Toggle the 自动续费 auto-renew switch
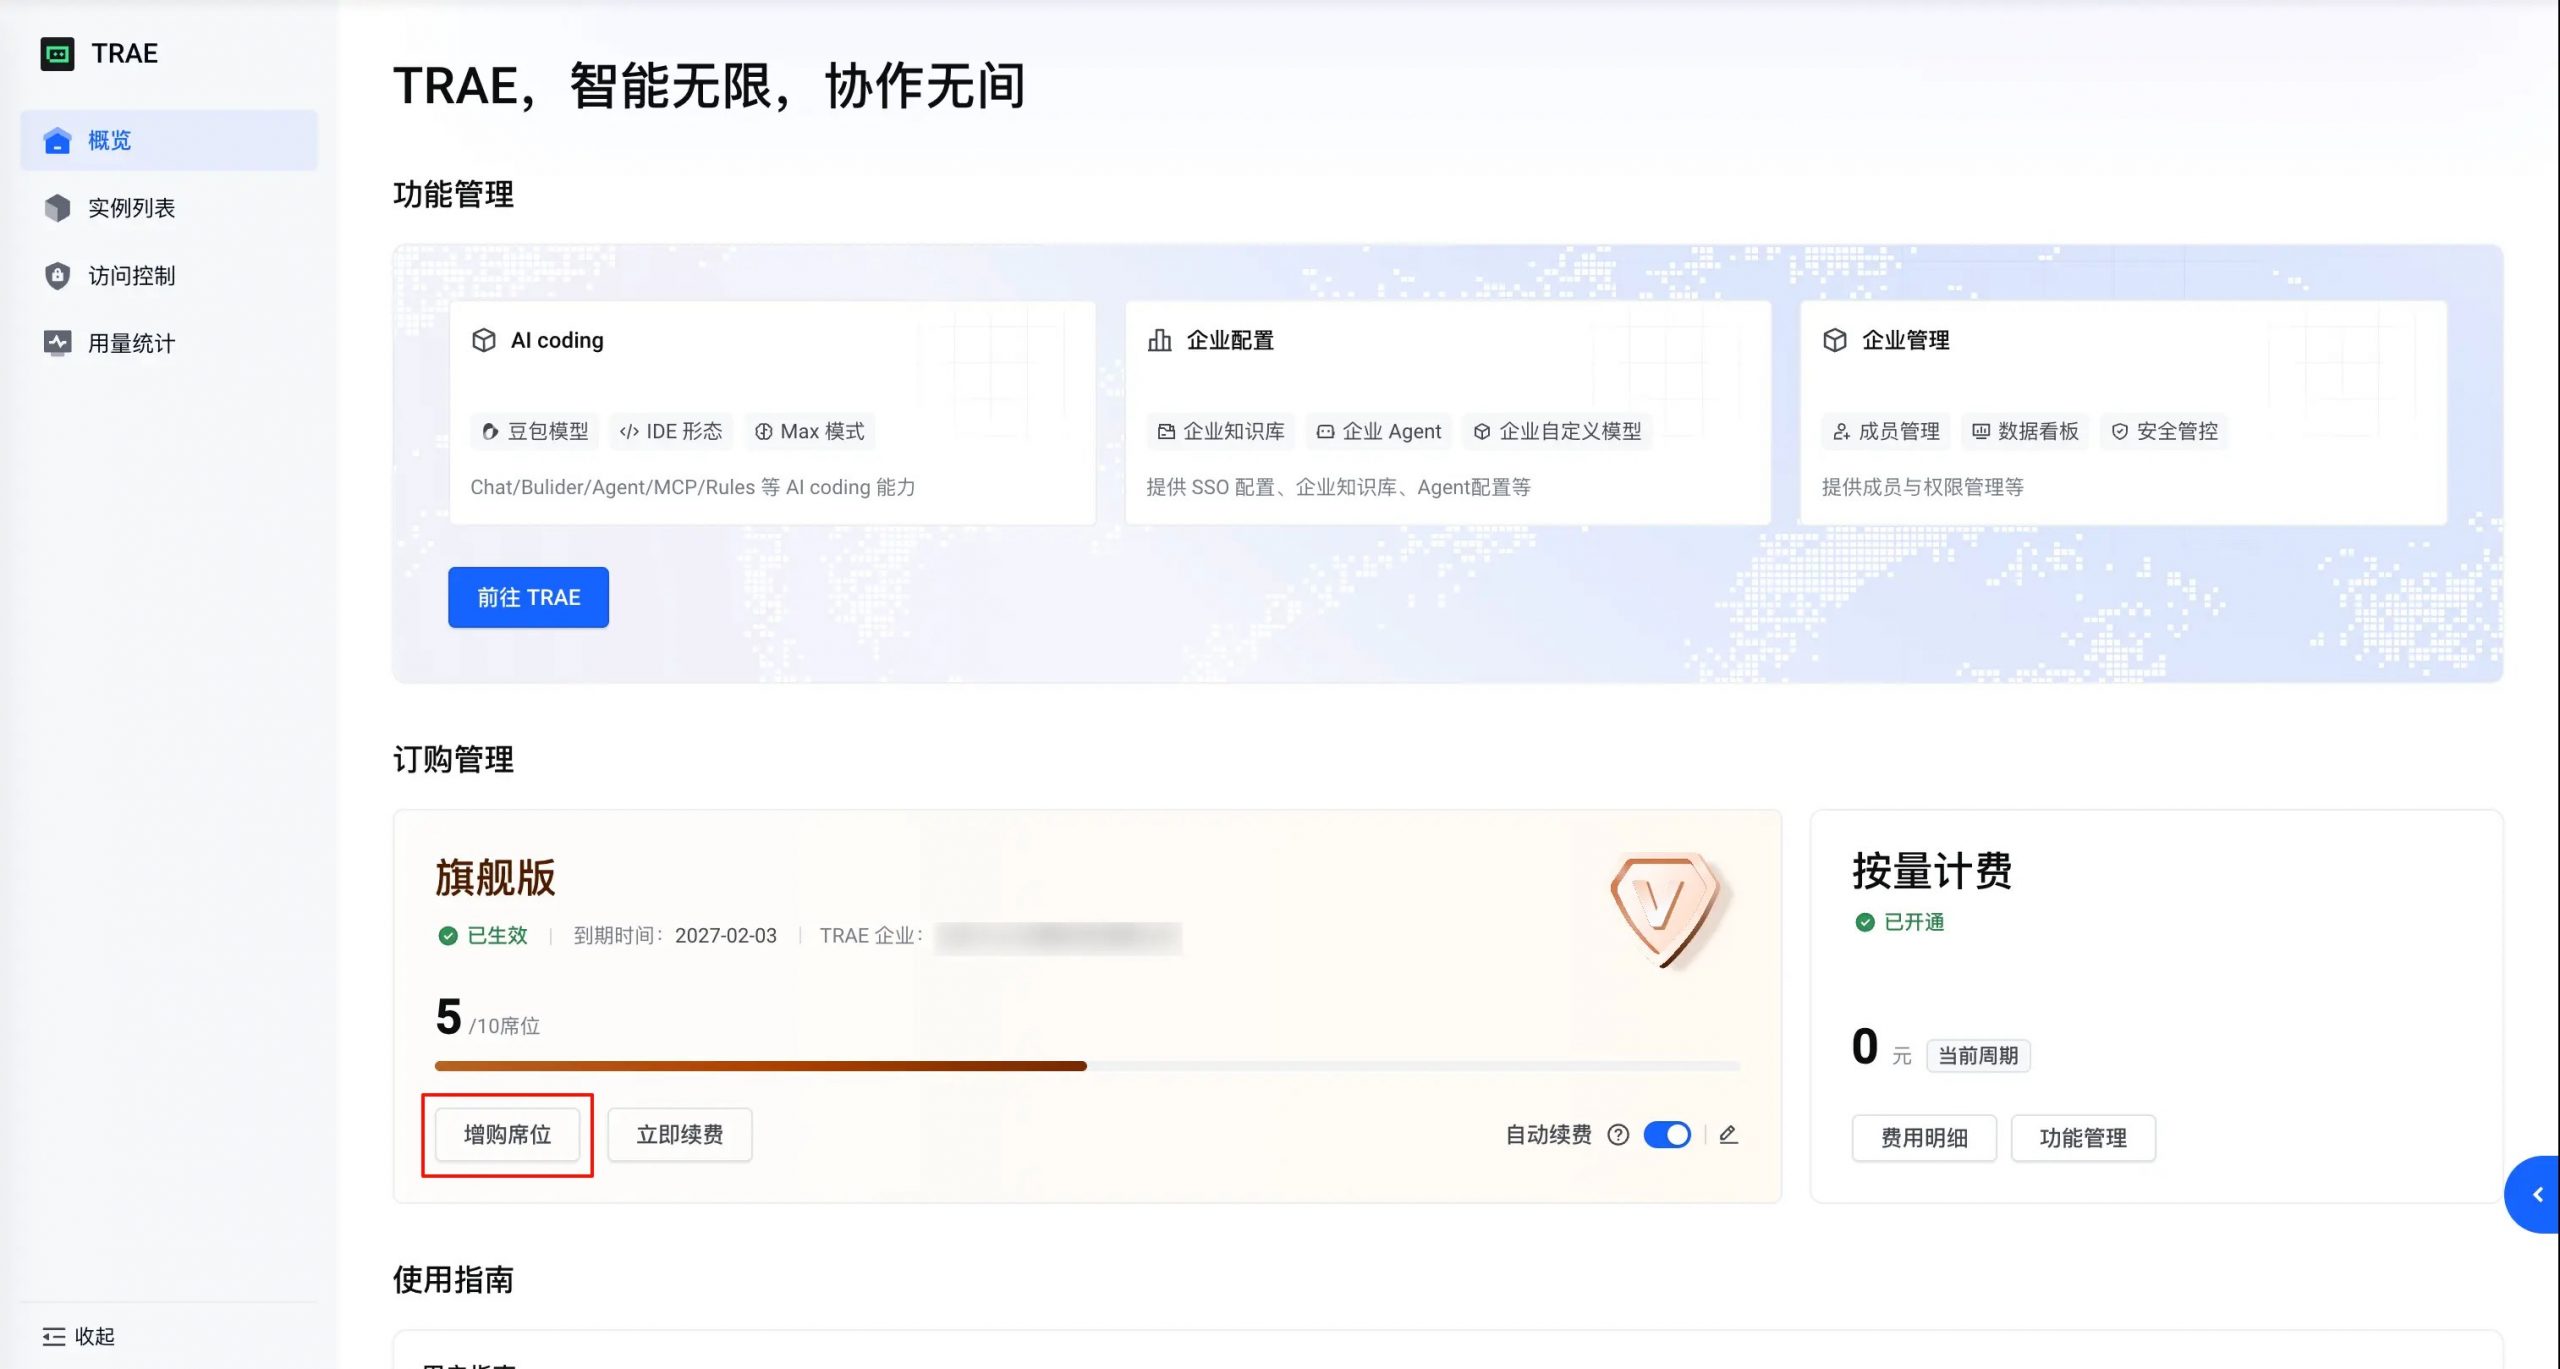 click(x=1667, y=1135)
